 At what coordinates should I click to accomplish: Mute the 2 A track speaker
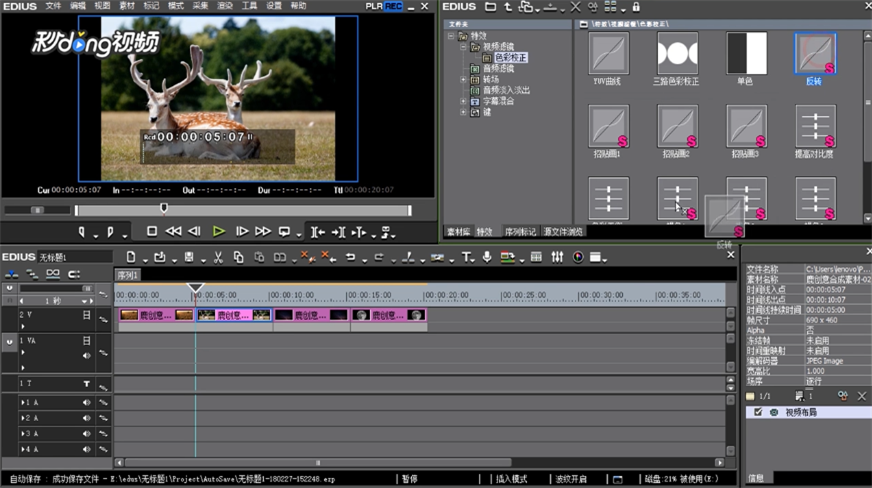tap(87, 418)
